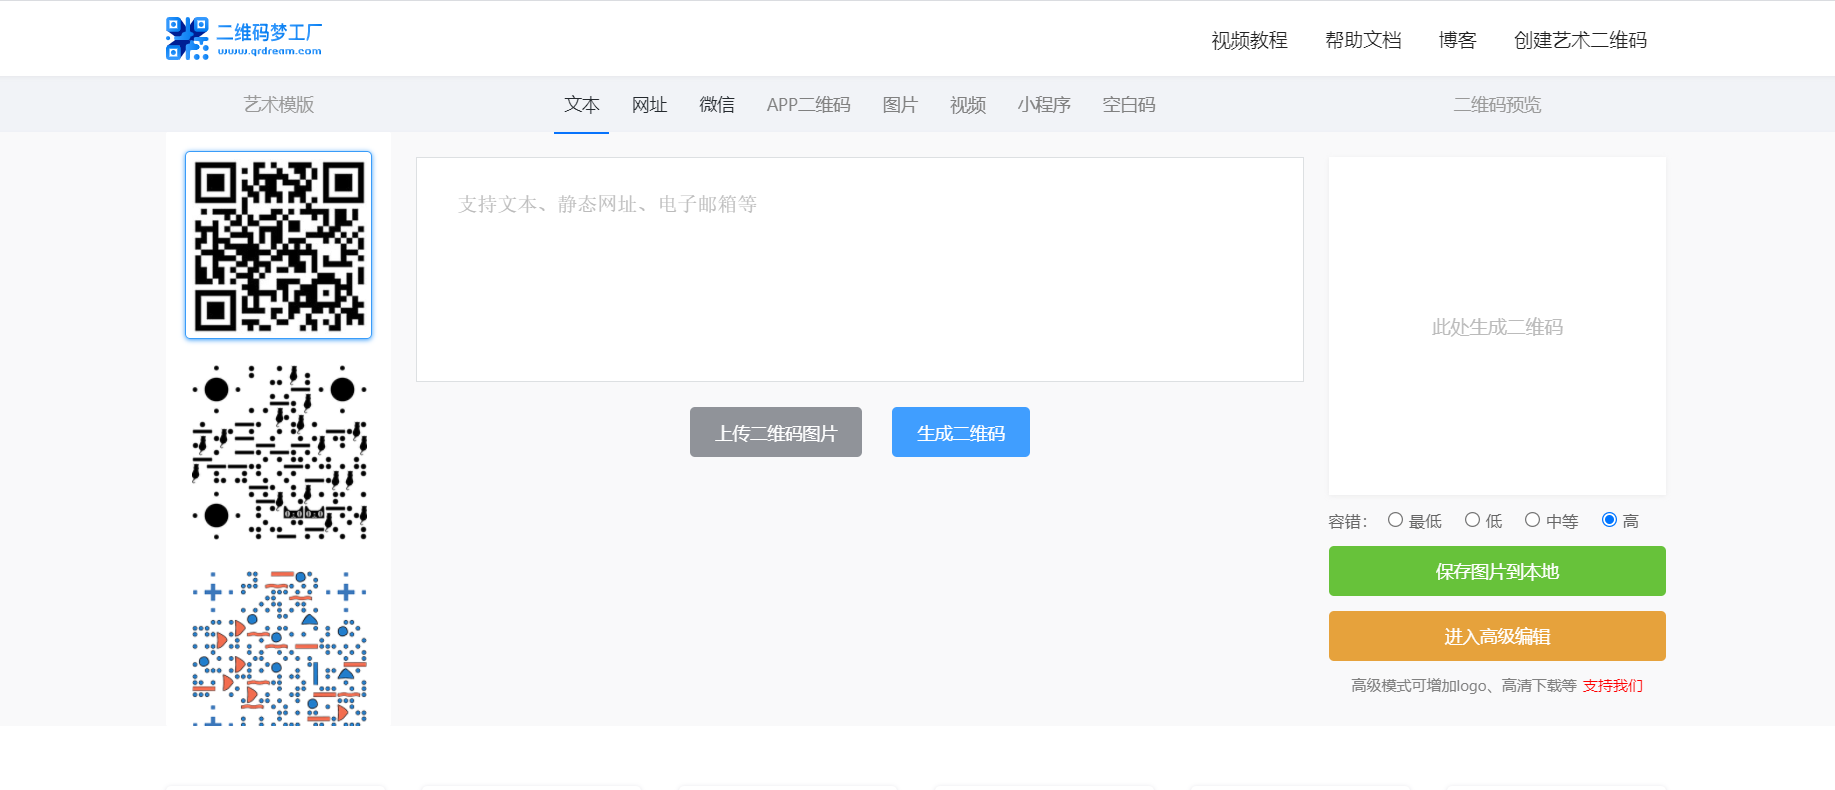1835x790 pixels.
Task: Switch to the 网址 tab
Action: tap(649, 104)
